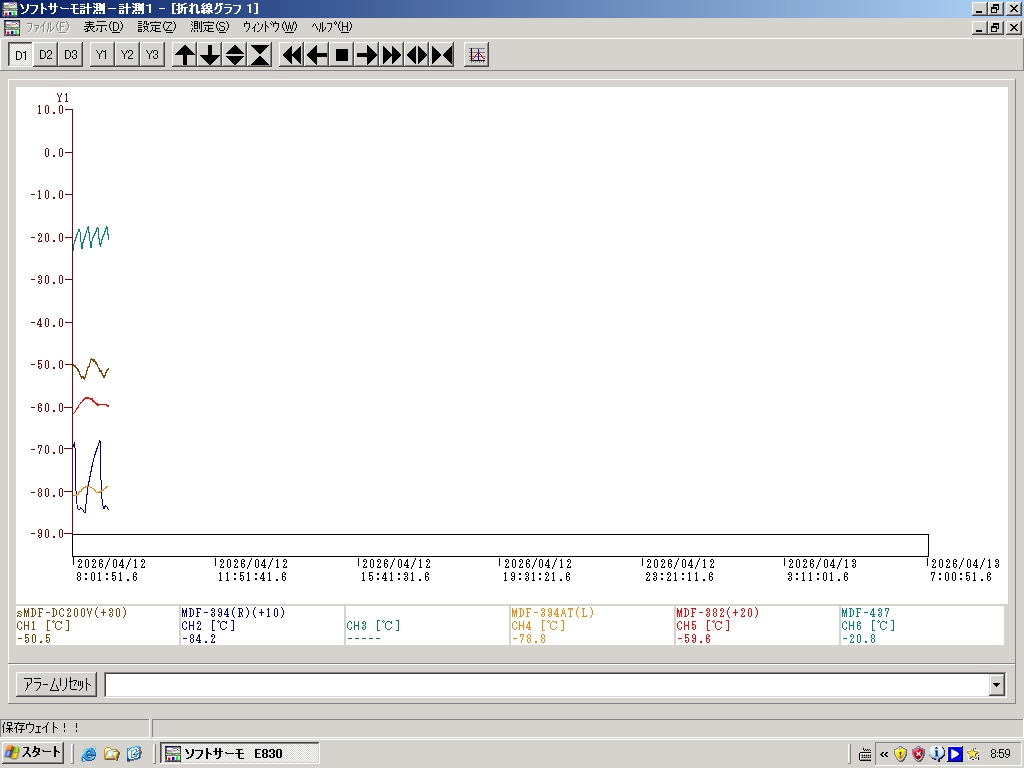Click the scroll Y-axis down arrow icon
The height and width of the screenshot is (768, 1024).
(210, 55)
